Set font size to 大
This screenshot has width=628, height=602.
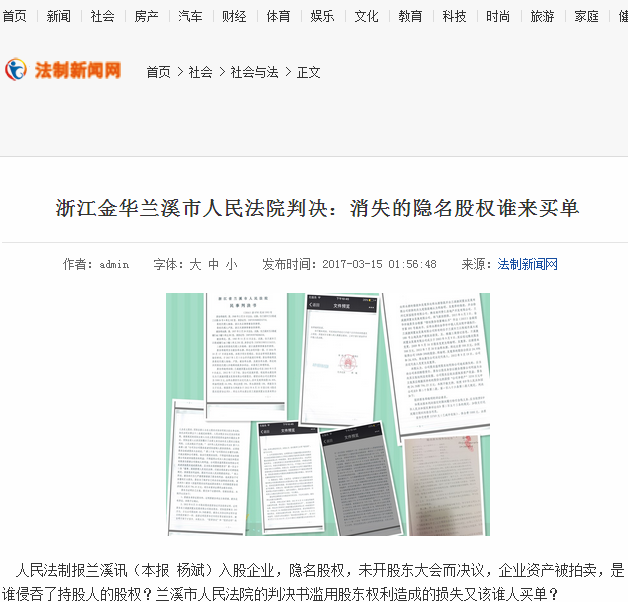coord(196,264)
